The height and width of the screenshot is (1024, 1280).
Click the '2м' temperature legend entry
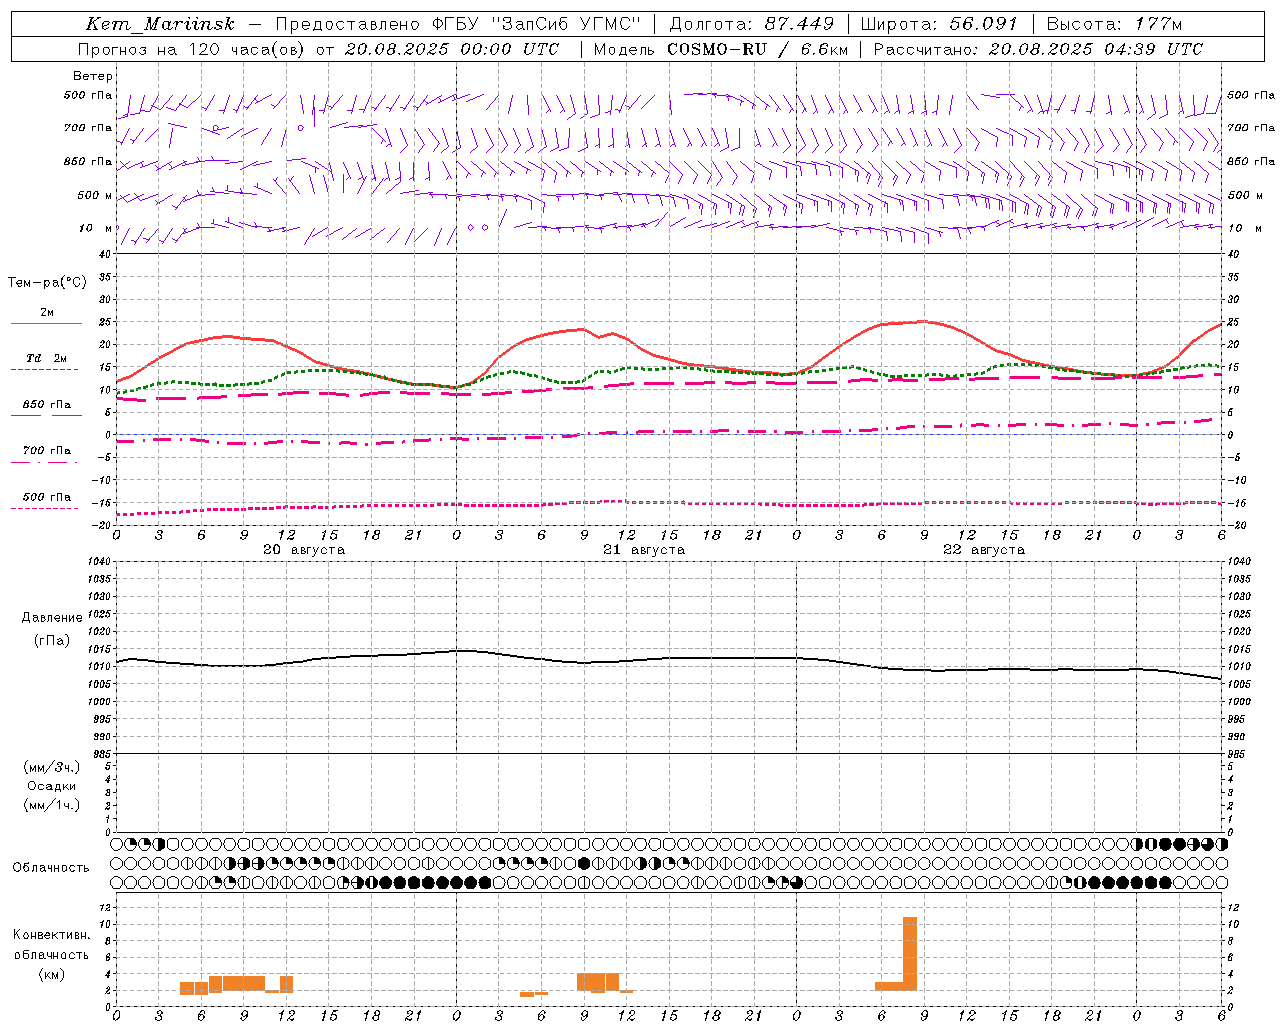click(47, 313)
